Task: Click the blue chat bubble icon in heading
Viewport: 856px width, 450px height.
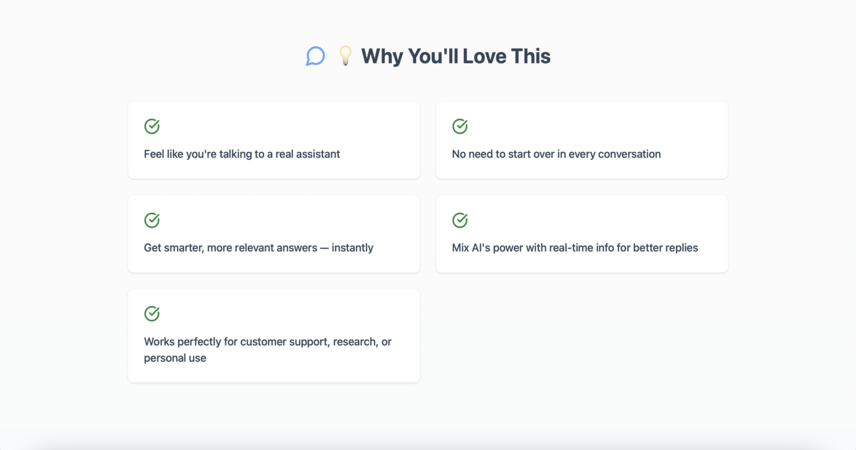Action: point(316,56)
